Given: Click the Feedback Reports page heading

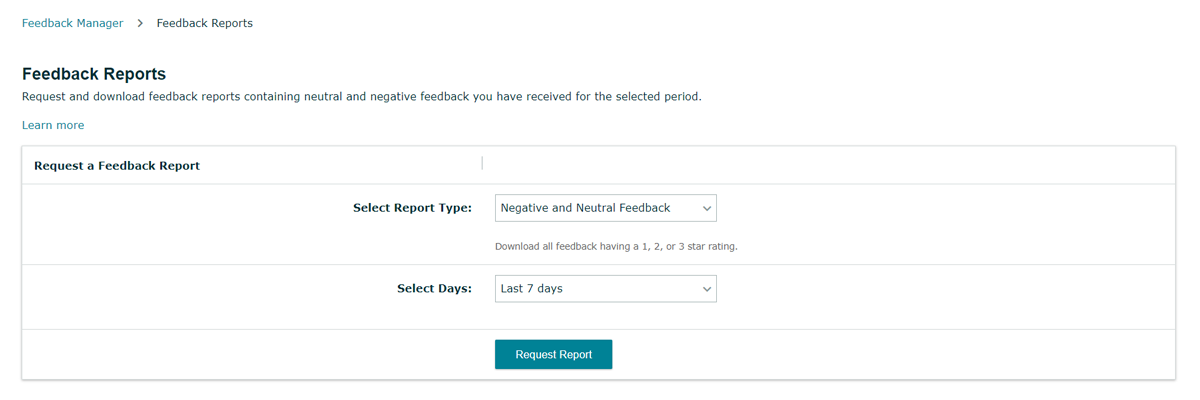Looking at the screenshot, I should [x=94, y=74].
